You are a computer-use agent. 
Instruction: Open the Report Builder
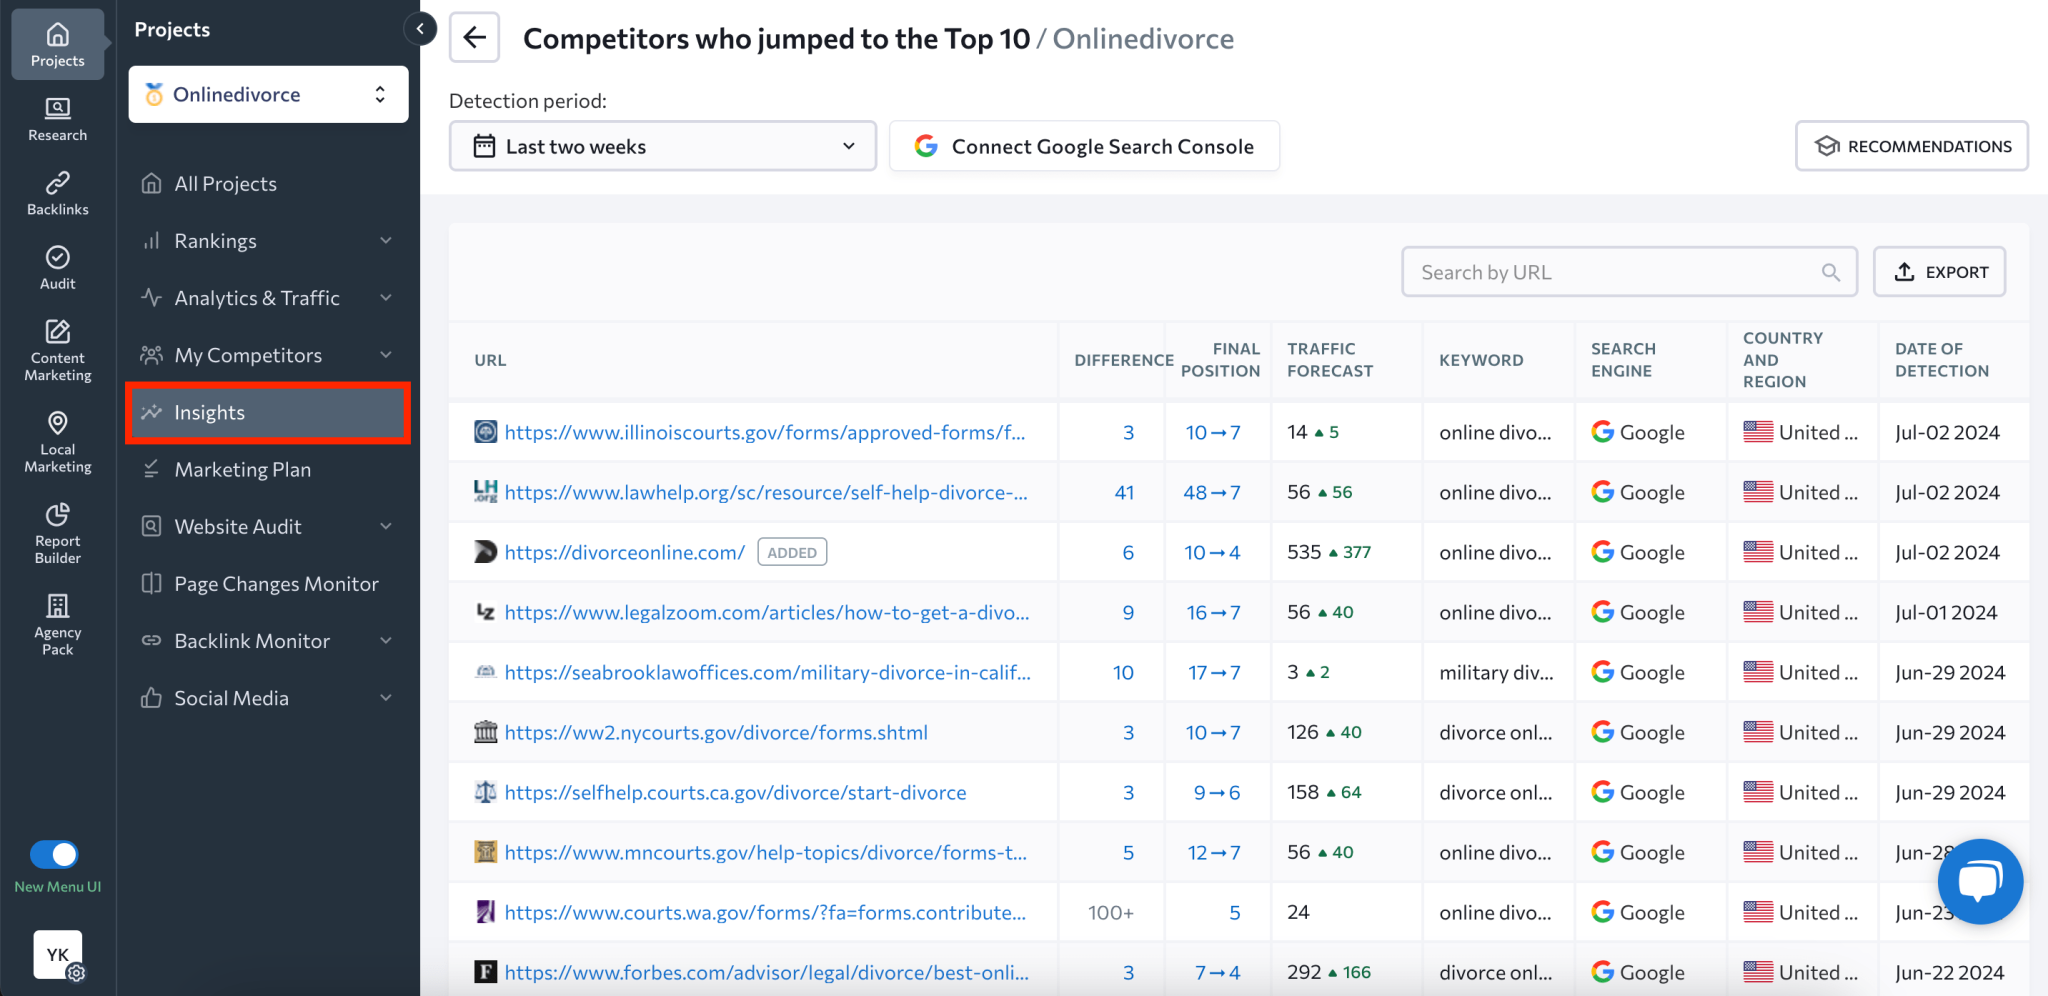point(57,530)
